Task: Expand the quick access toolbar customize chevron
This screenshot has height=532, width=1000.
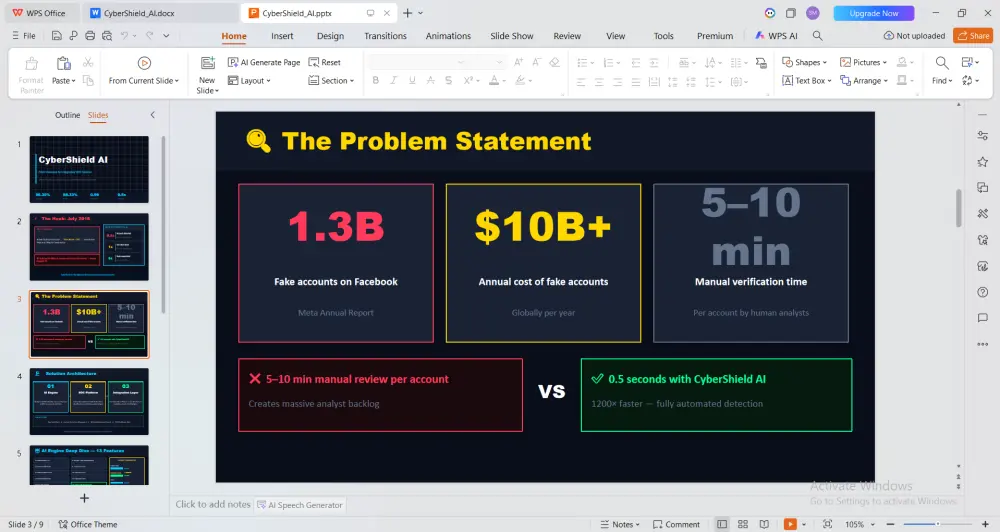Action: coord(166,36)
